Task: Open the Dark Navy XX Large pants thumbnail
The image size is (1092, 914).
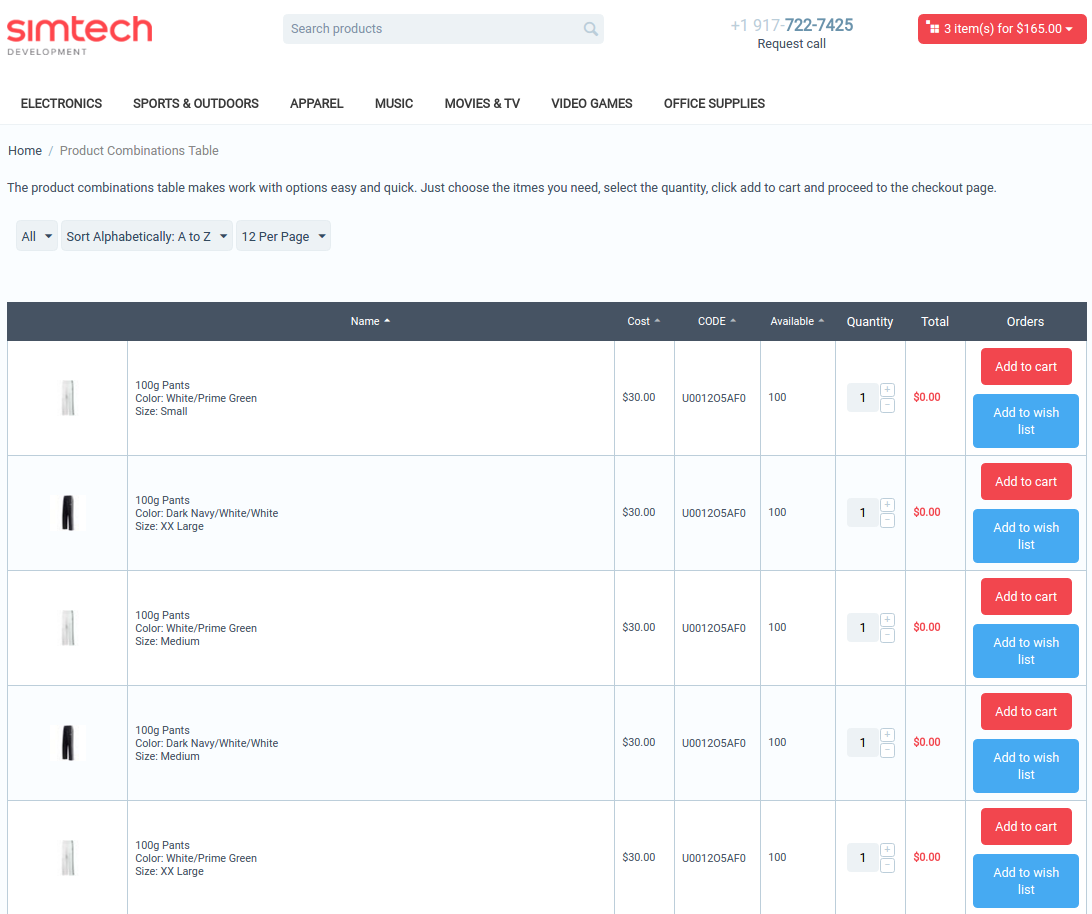Action: 68,513
